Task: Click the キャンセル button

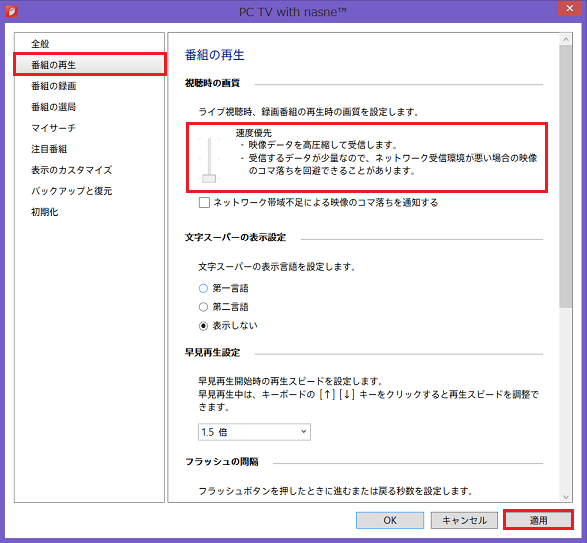Action: click(464, 520)
